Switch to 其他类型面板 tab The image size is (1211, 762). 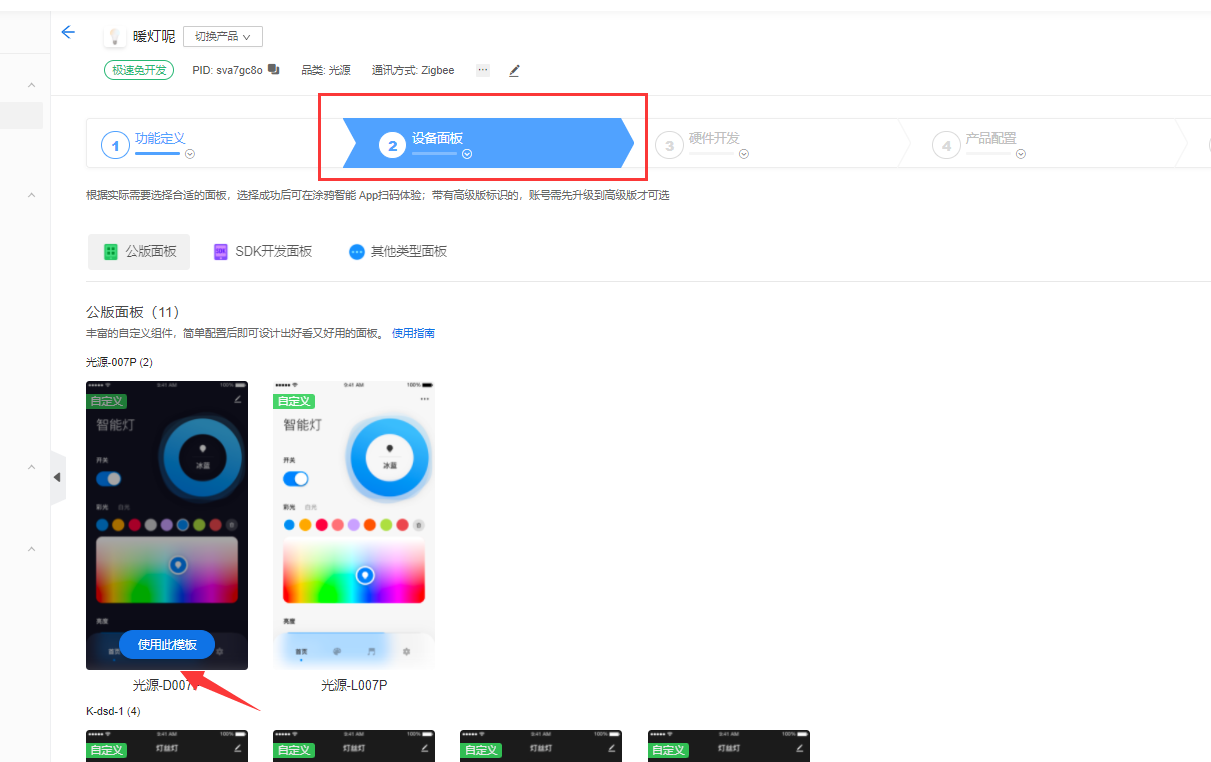398,252
